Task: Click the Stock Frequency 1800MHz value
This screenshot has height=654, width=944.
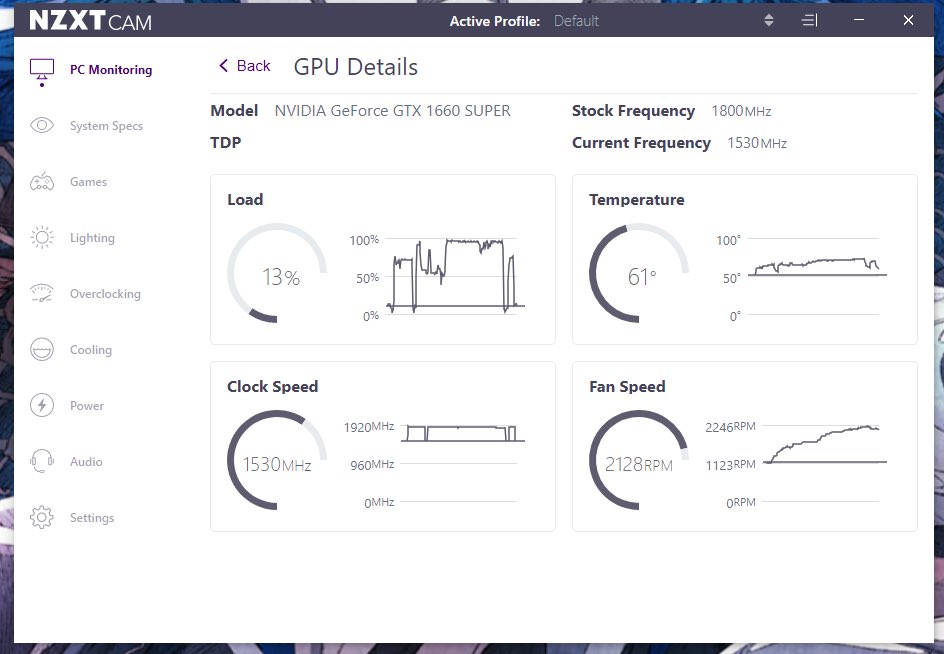Action: click(741, 111)
